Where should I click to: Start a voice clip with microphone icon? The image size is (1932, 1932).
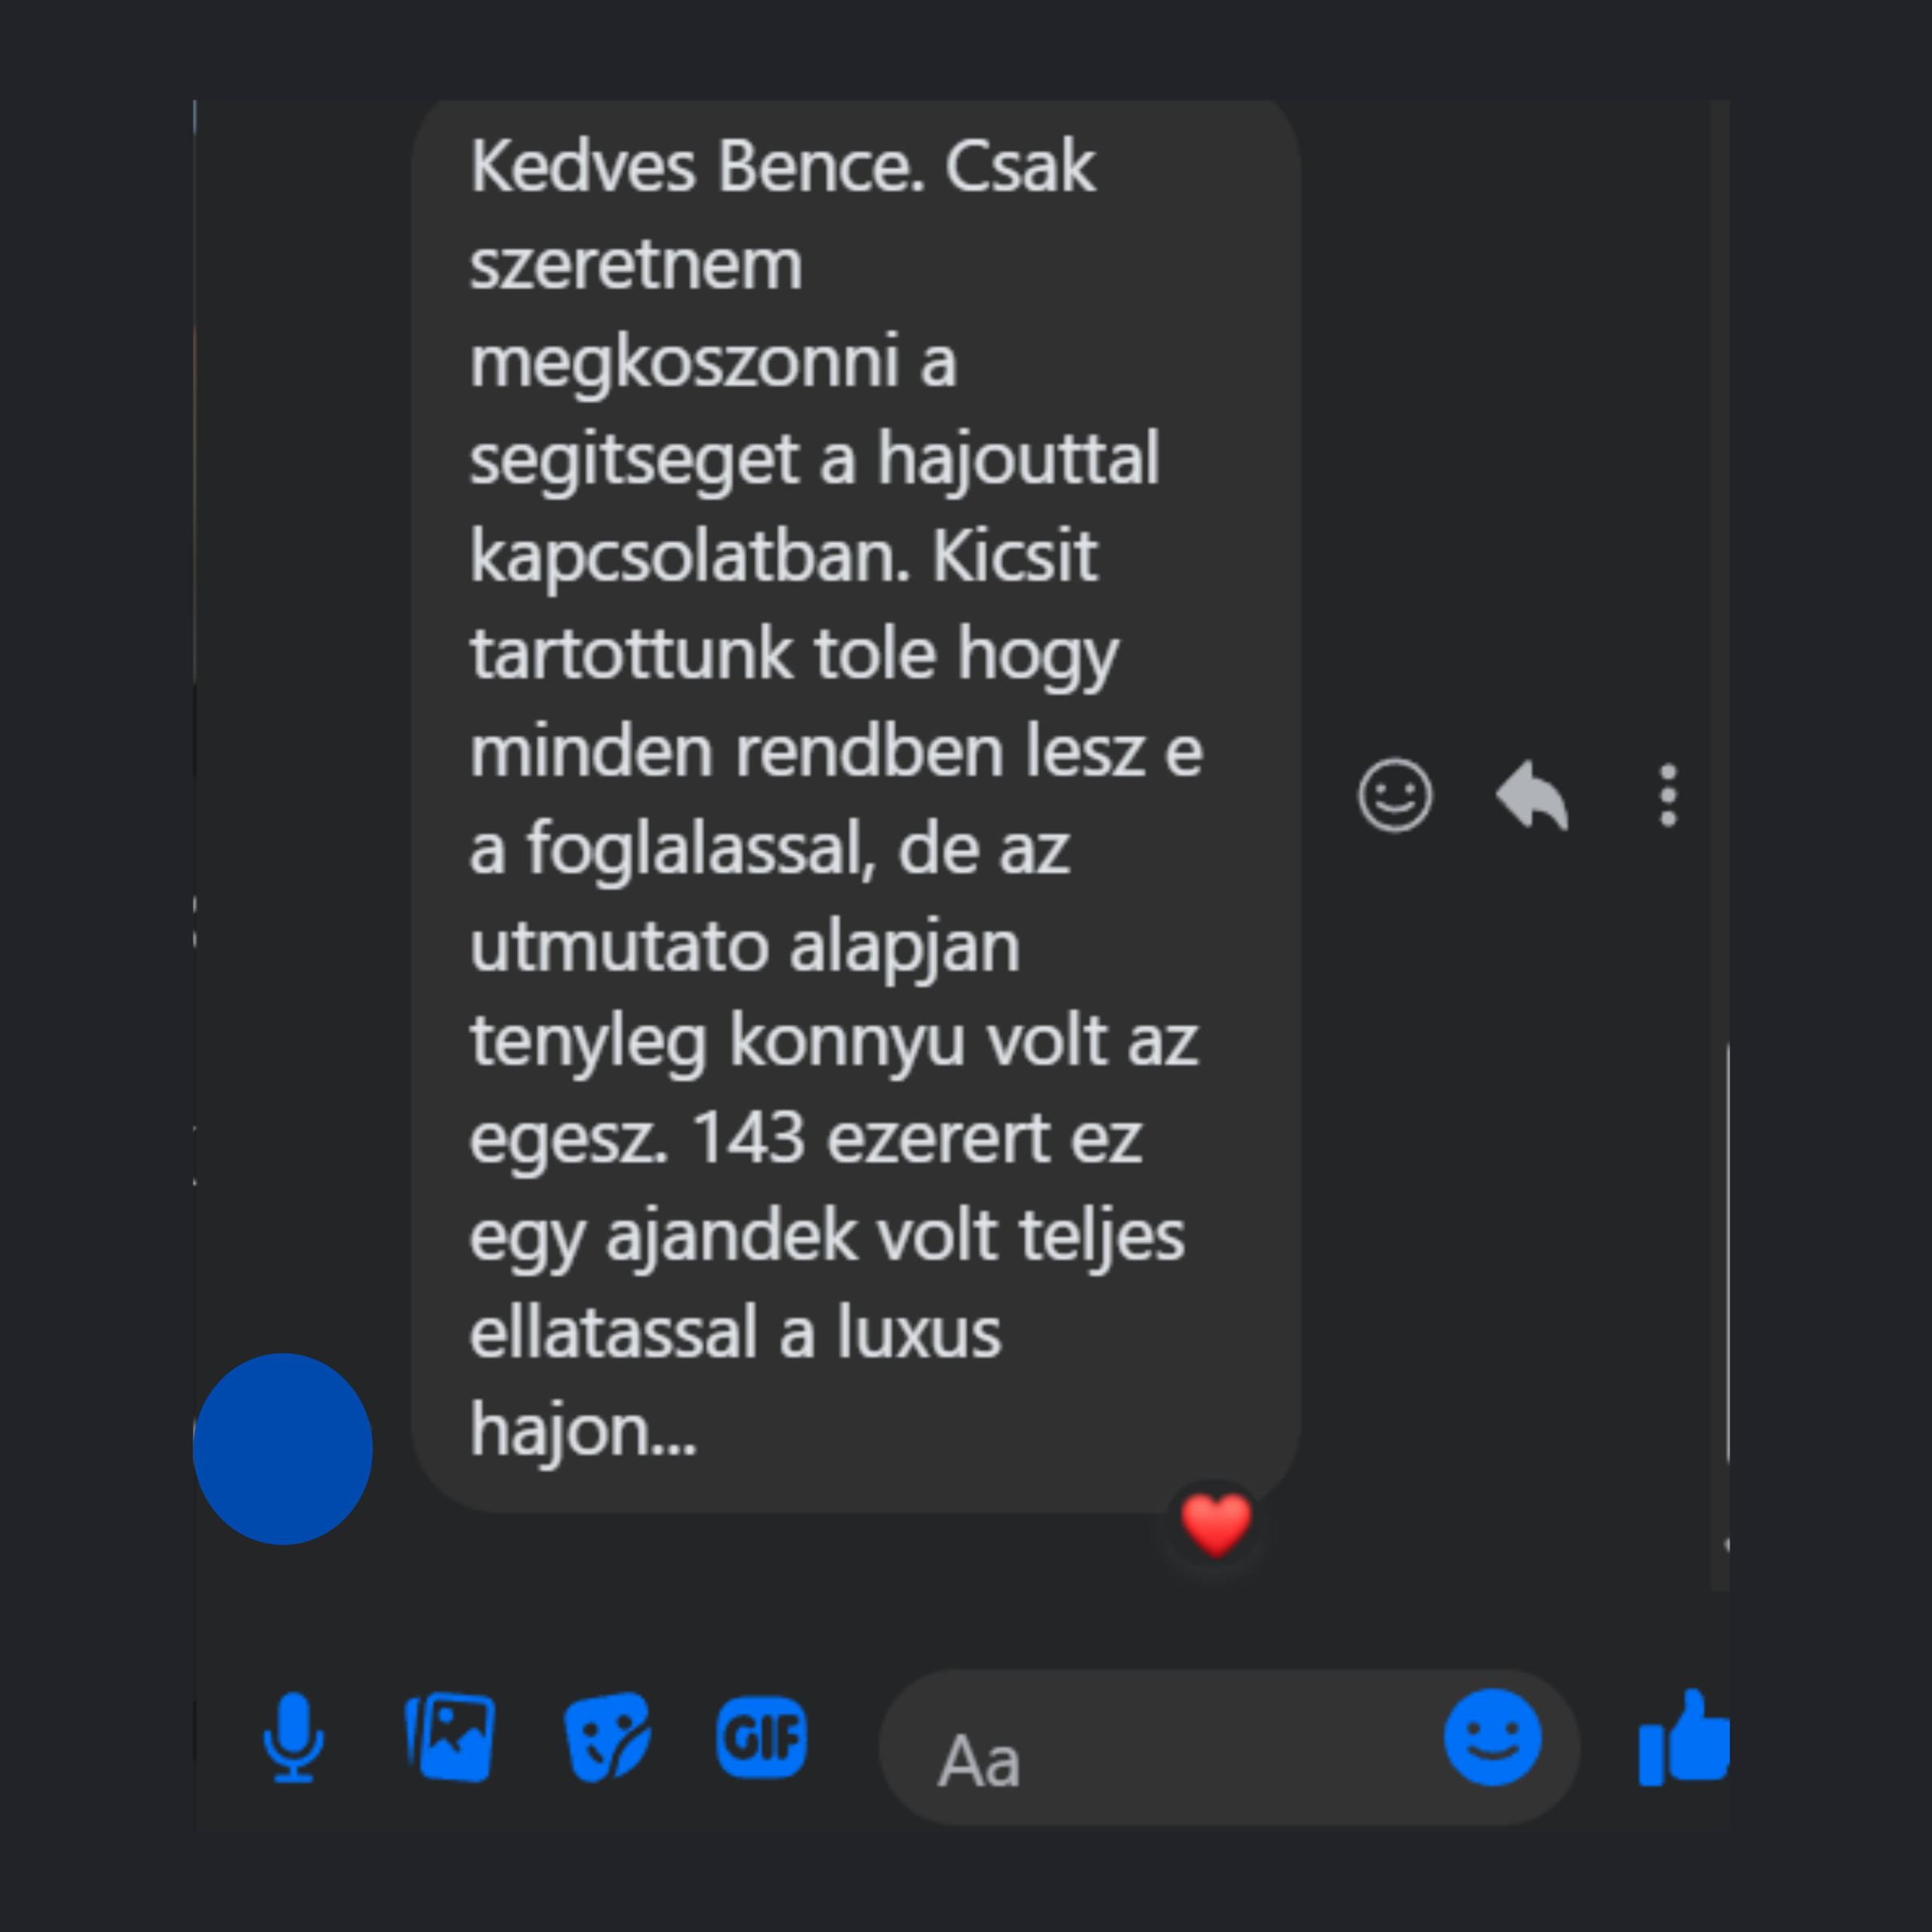293,1737
